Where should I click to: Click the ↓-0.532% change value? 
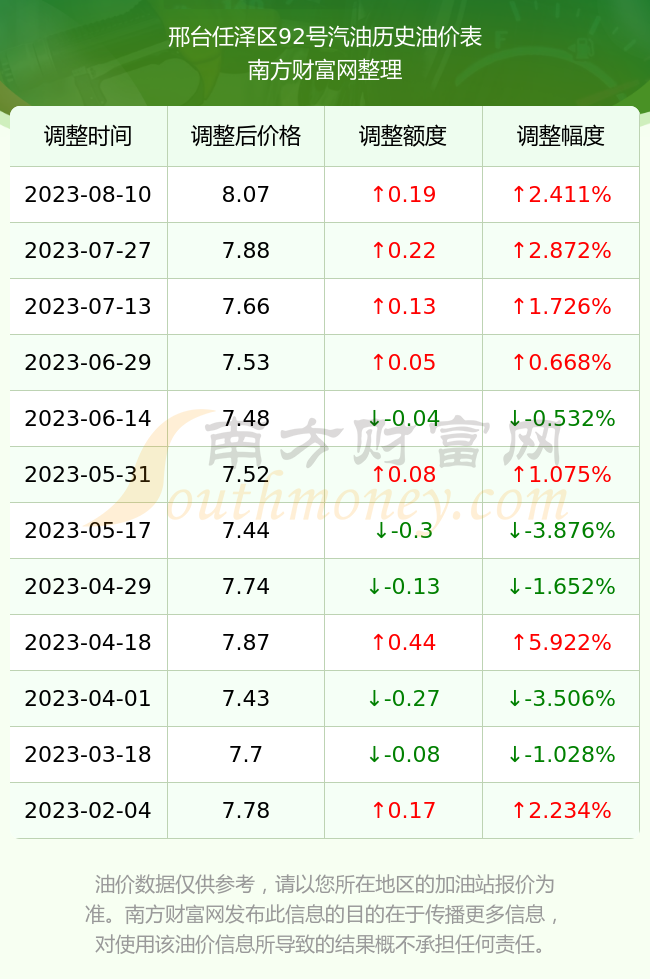(x=561, y=418)
